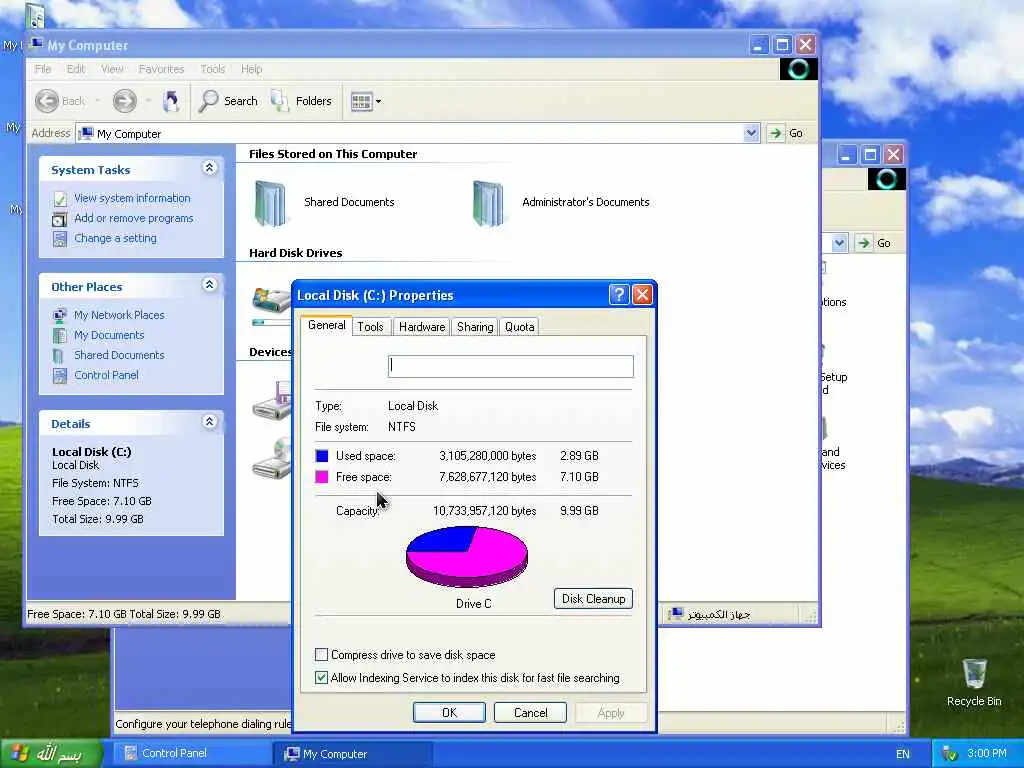Click Add or remove programs icon
This screenshot has width=1024, height=768.
(x=59, y=219)
